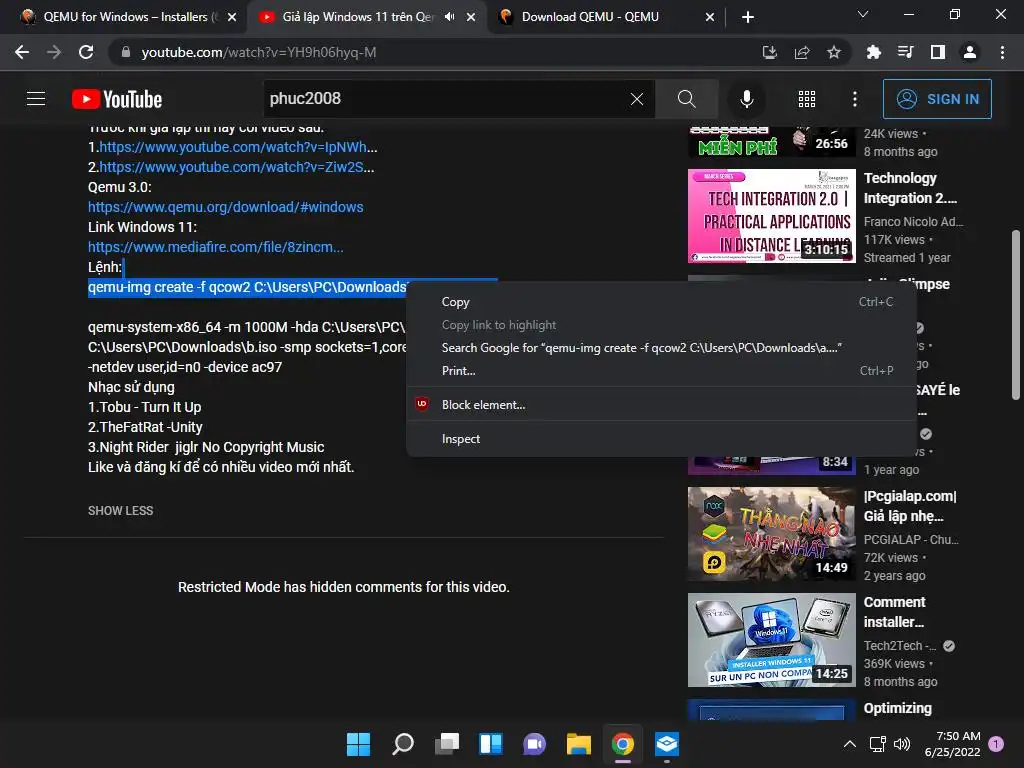Open Windows 11 installer 14:25 thumbnail

(771, 640)
